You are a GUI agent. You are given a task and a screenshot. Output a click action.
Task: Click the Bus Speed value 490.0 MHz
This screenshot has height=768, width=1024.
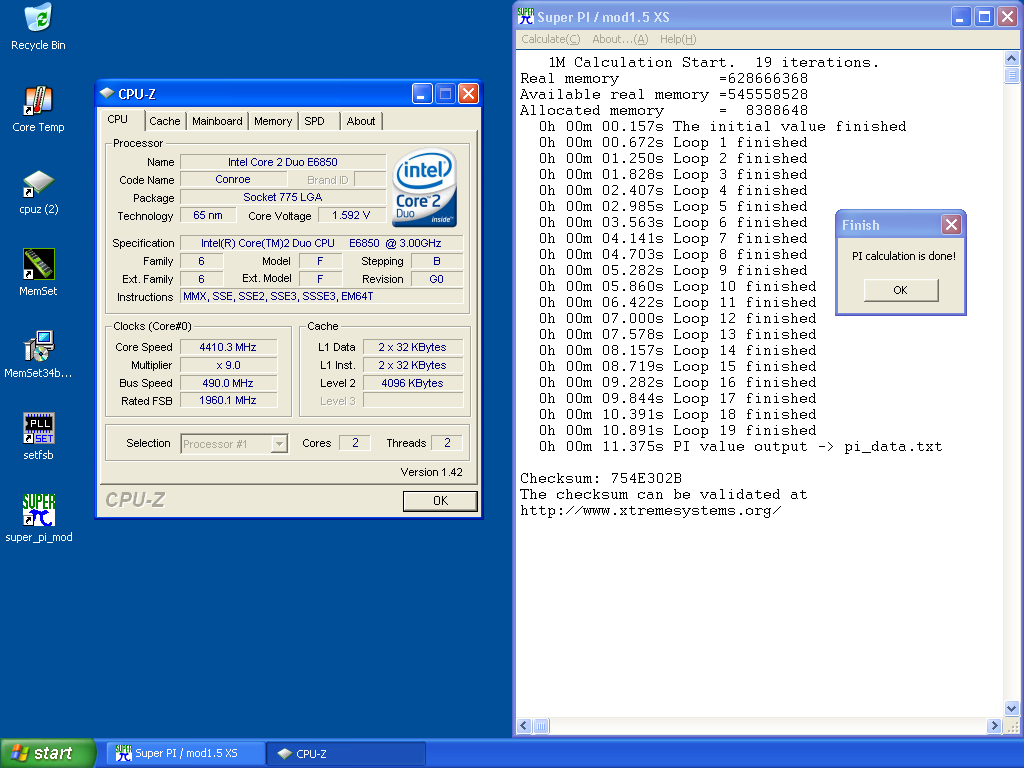228,383
